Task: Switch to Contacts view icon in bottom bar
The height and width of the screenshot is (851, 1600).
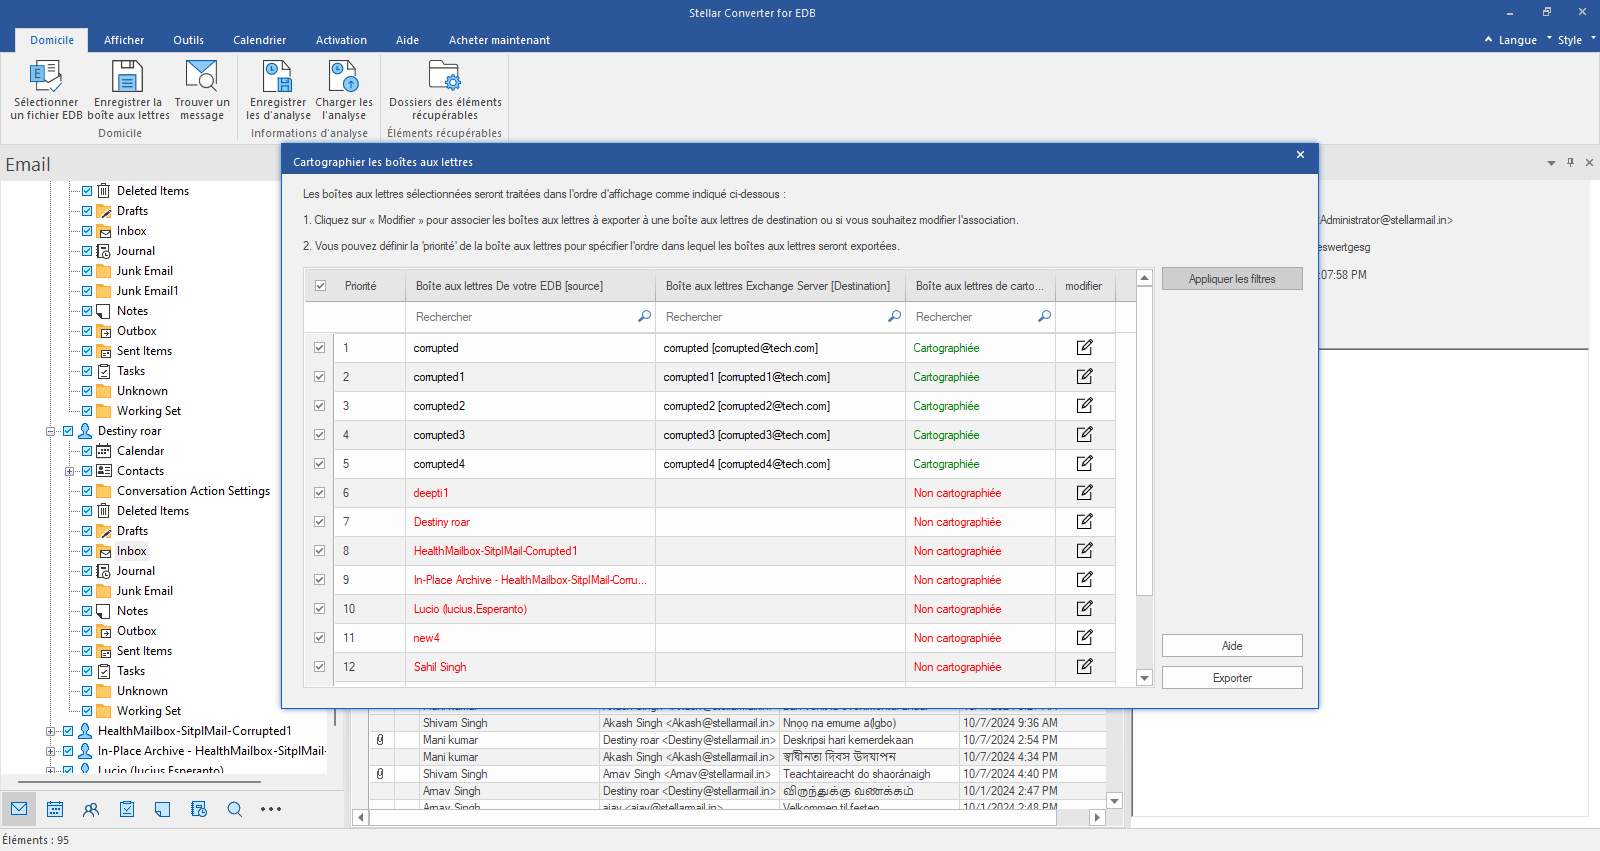Action: 91,809
